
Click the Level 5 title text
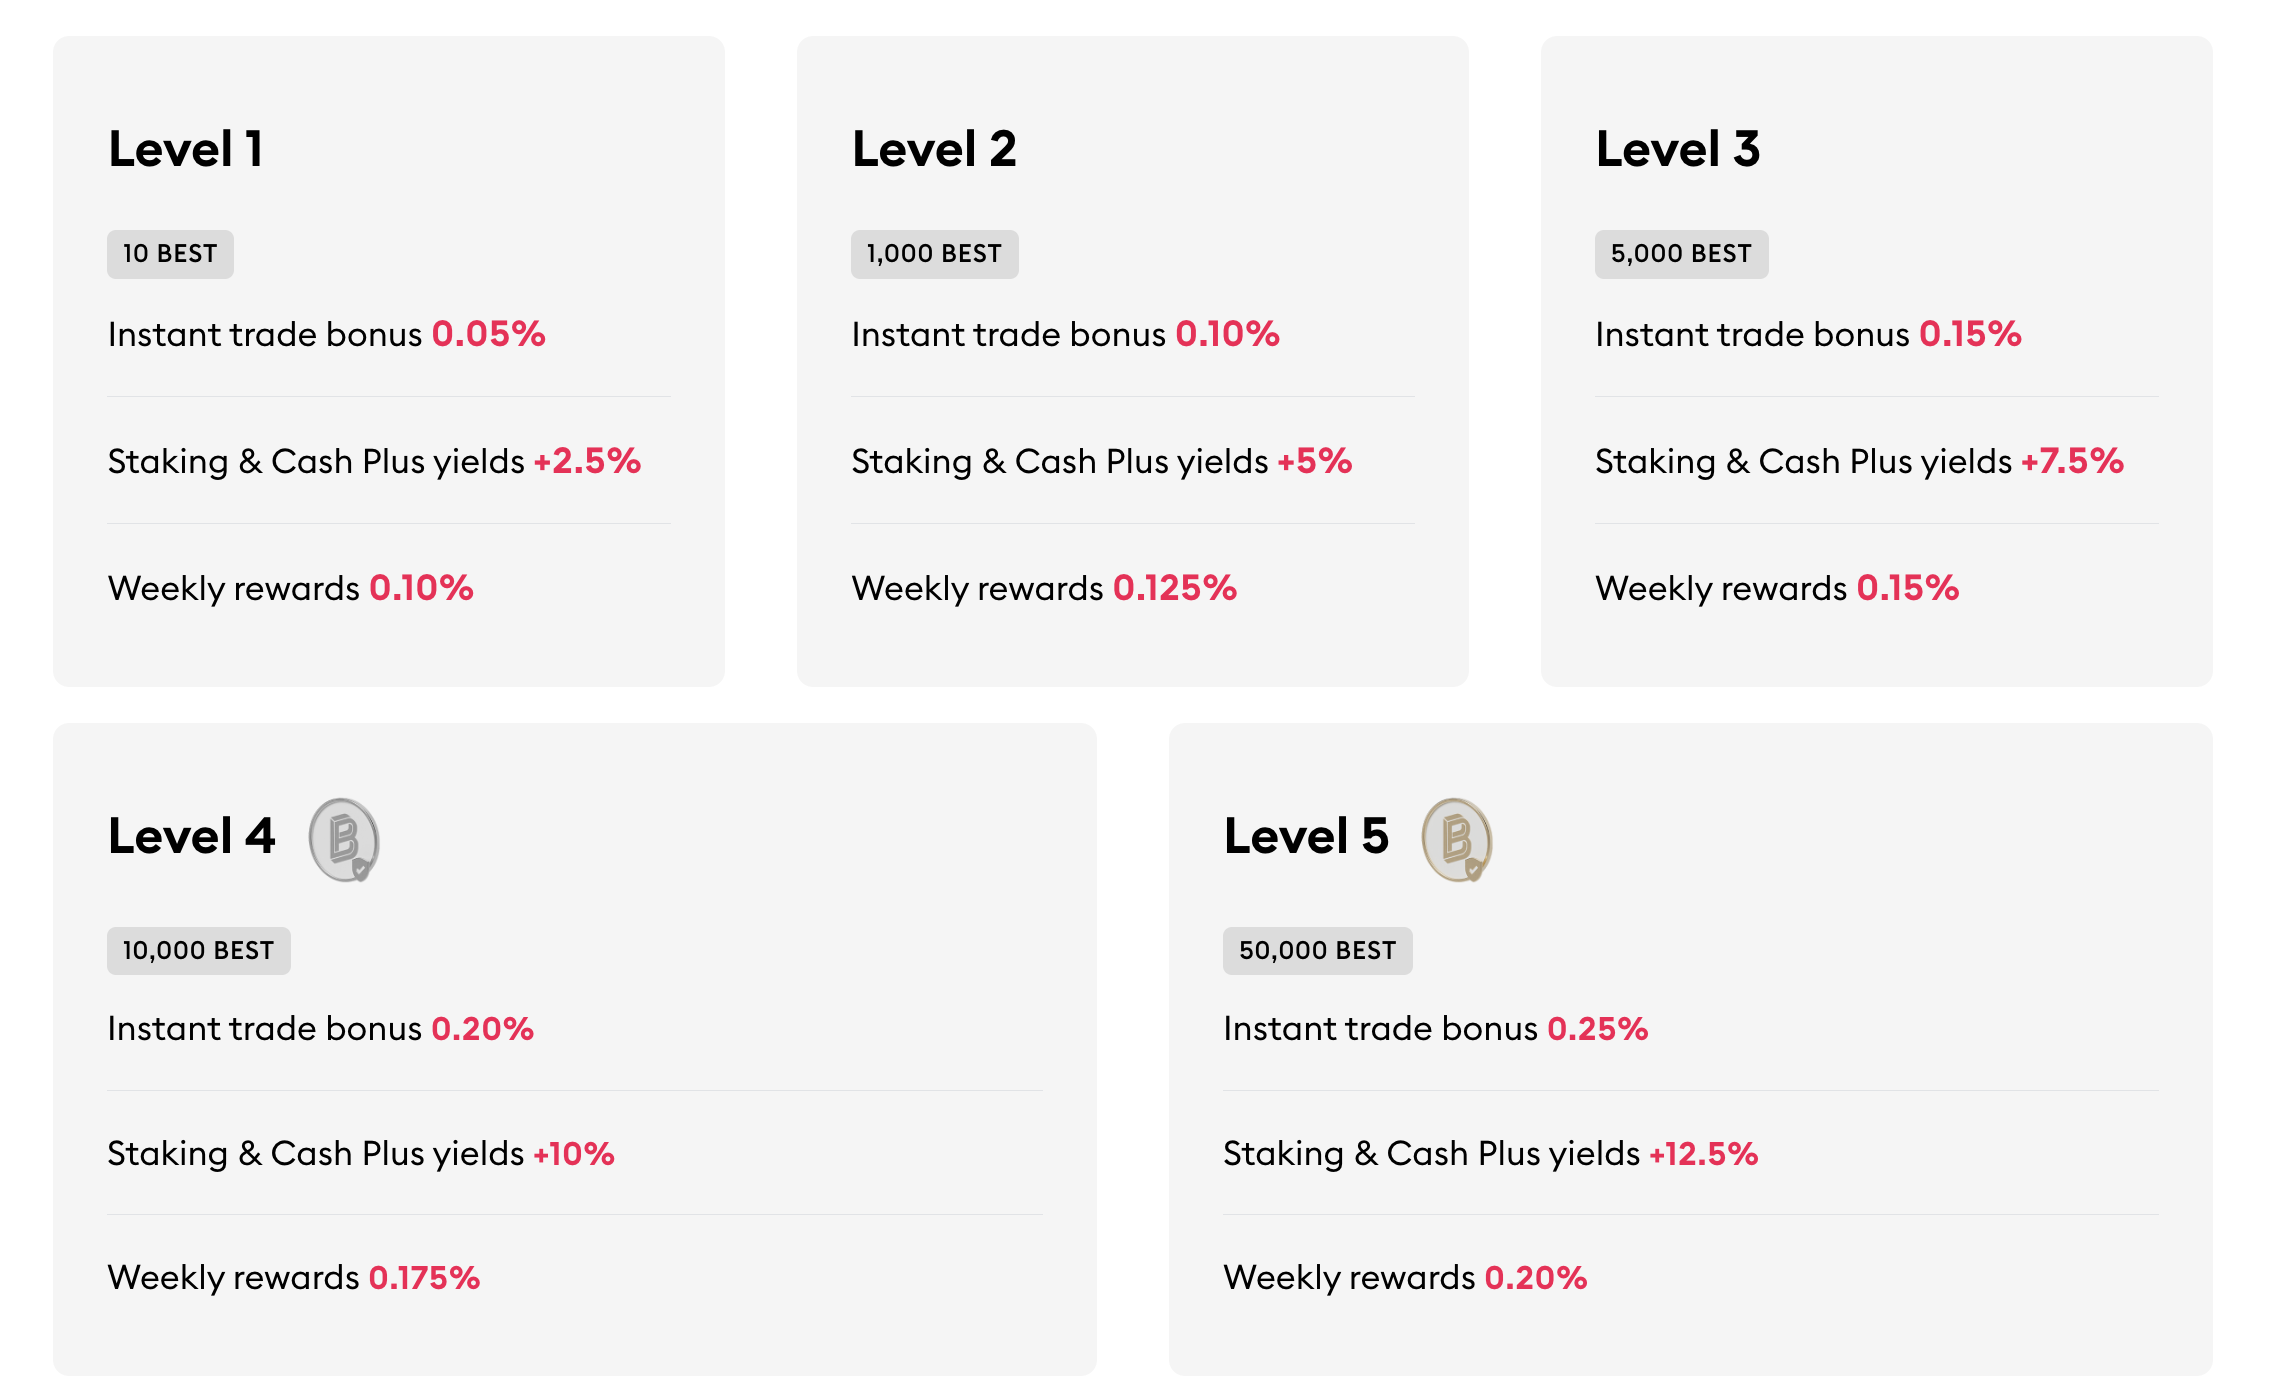1307,836
